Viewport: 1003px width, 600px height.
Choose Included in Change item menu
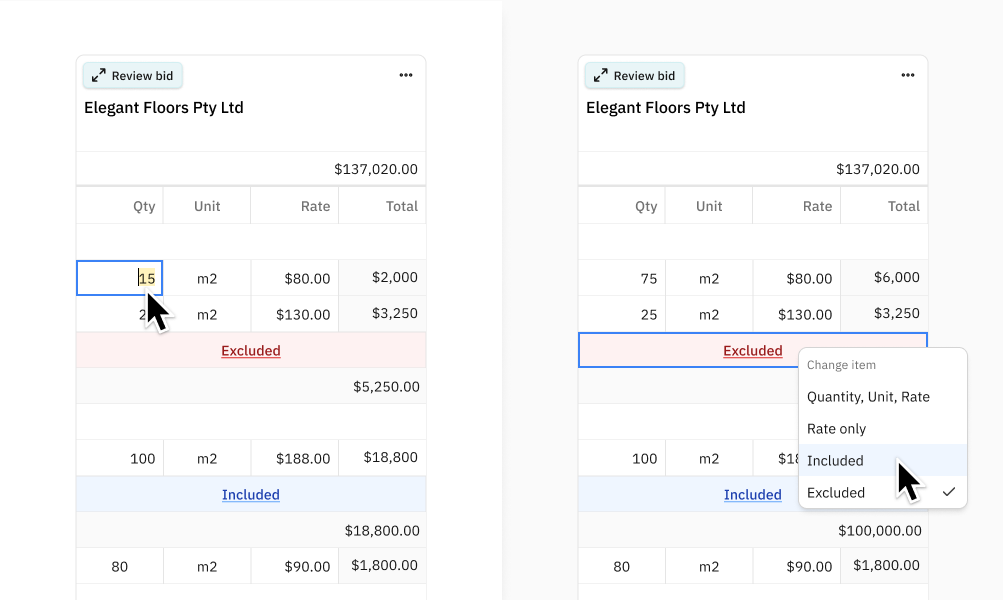coord(835,460)
